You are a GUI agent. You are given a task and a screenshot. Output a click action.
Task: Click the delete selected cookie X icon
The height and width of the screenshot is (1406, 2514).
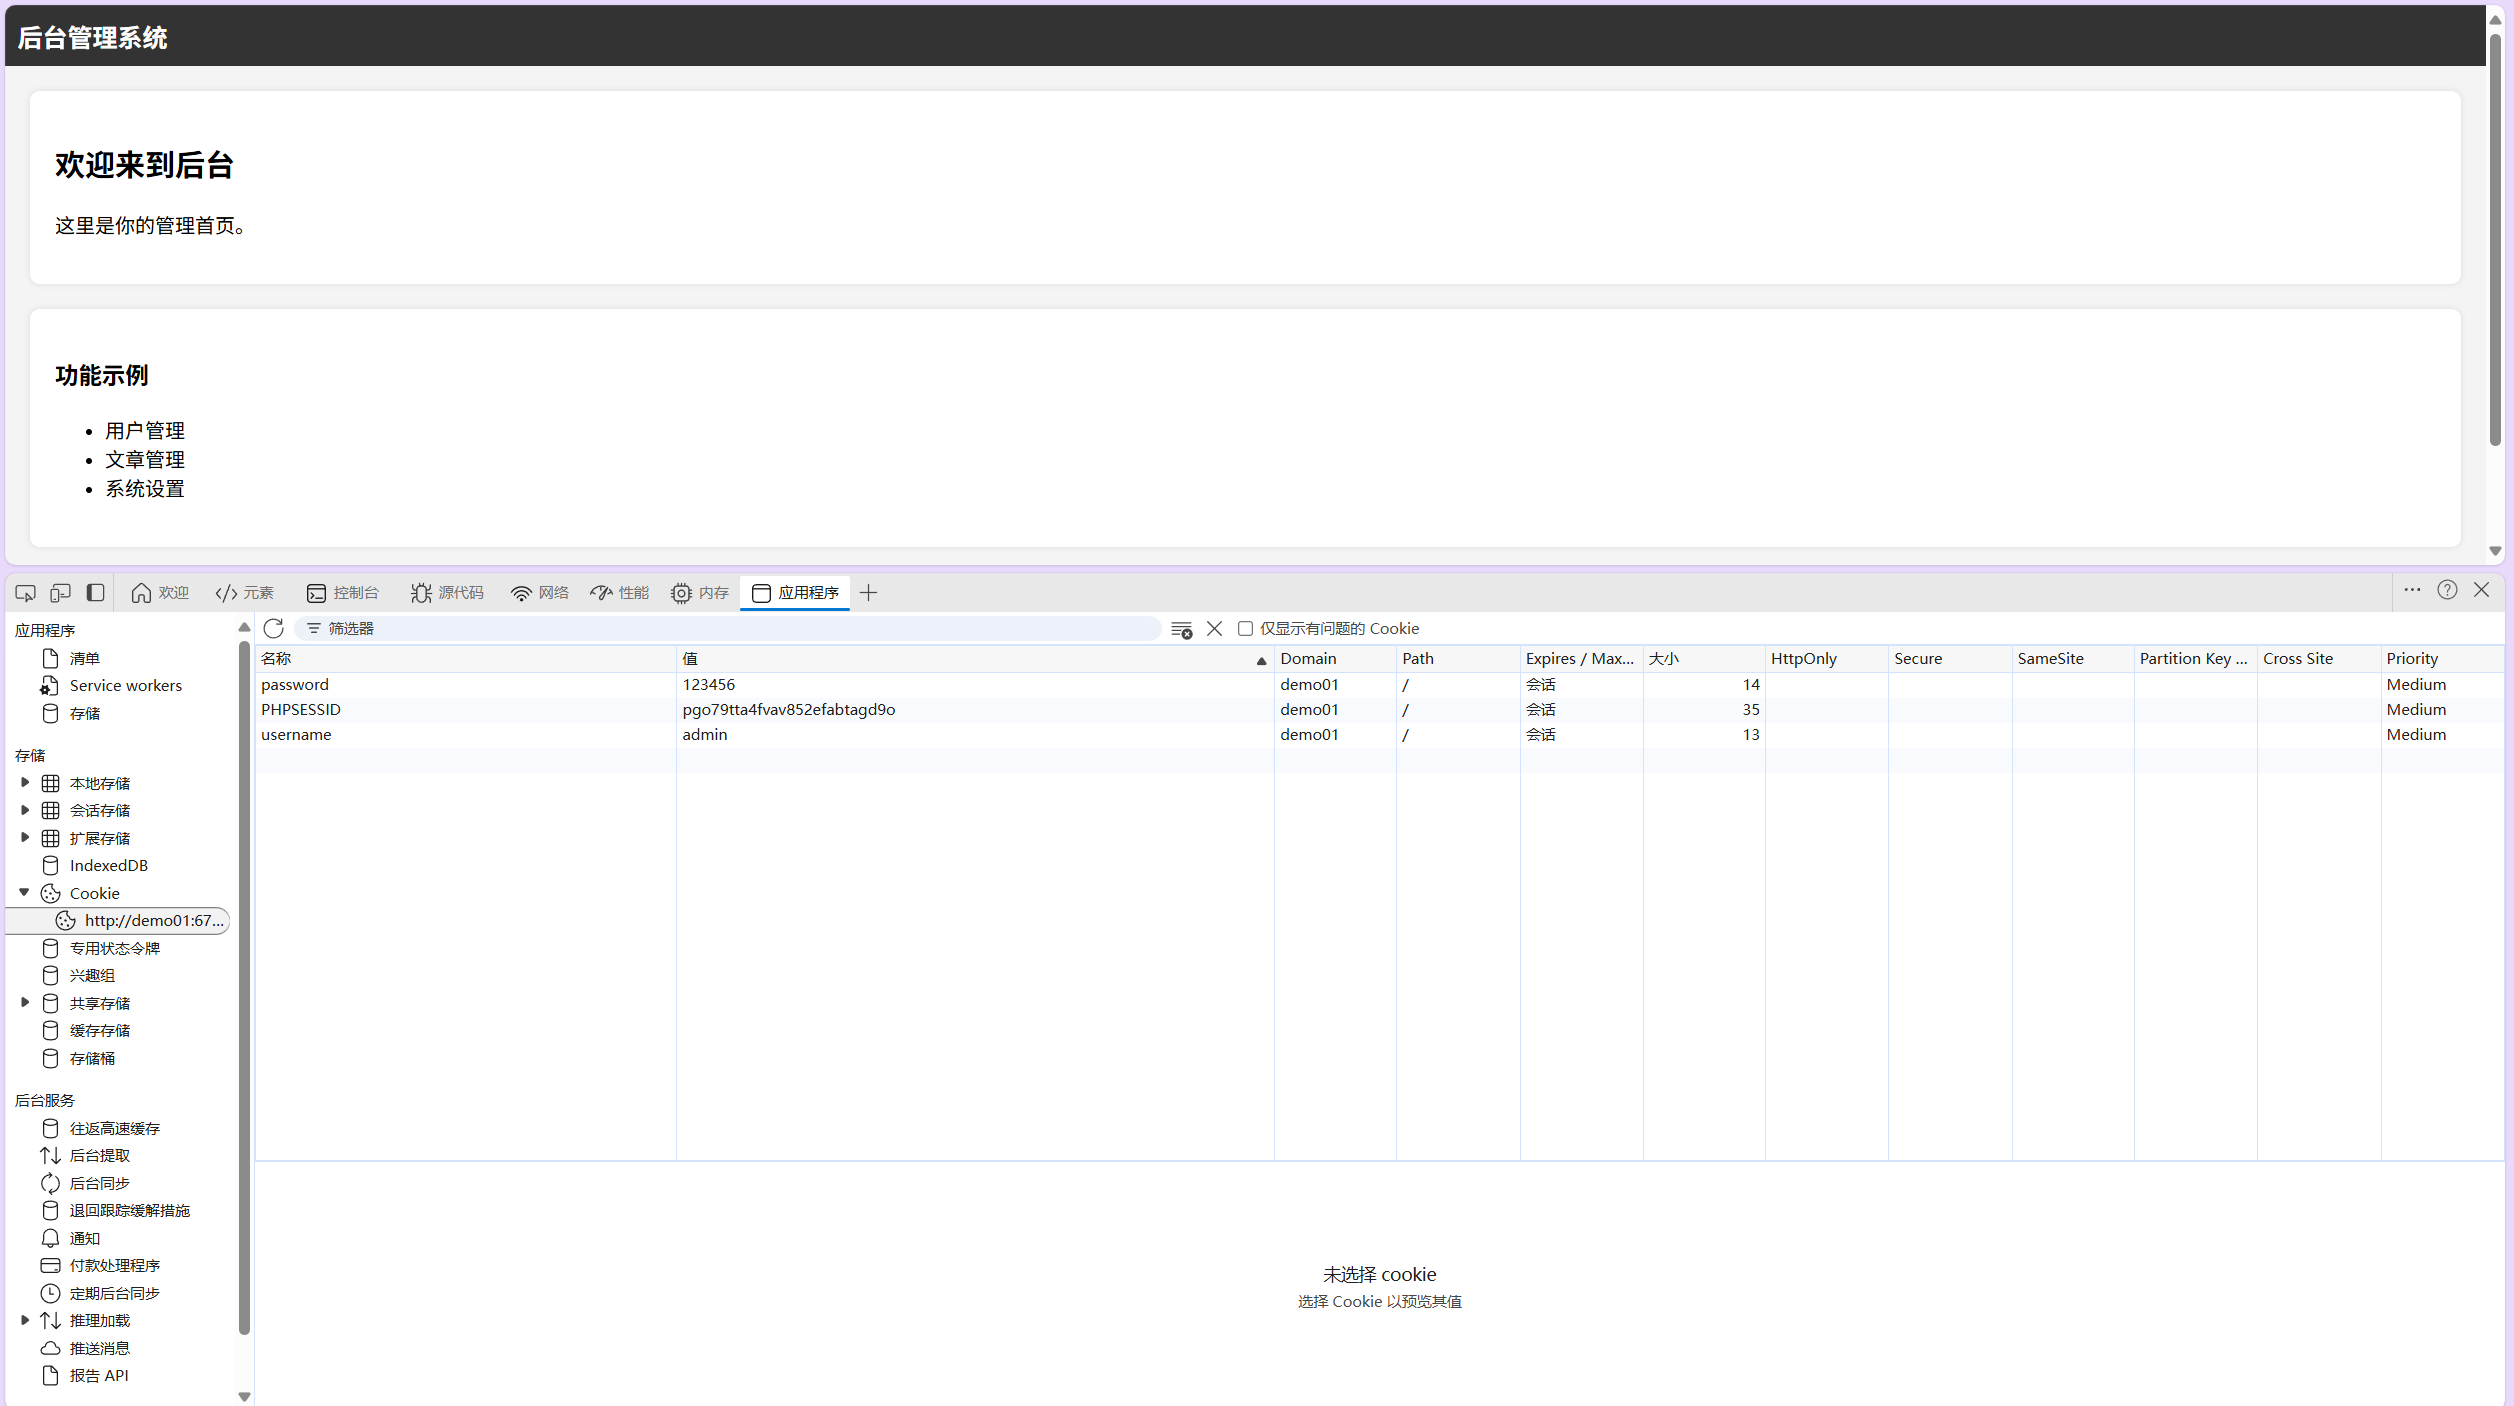coord(1214,628)
